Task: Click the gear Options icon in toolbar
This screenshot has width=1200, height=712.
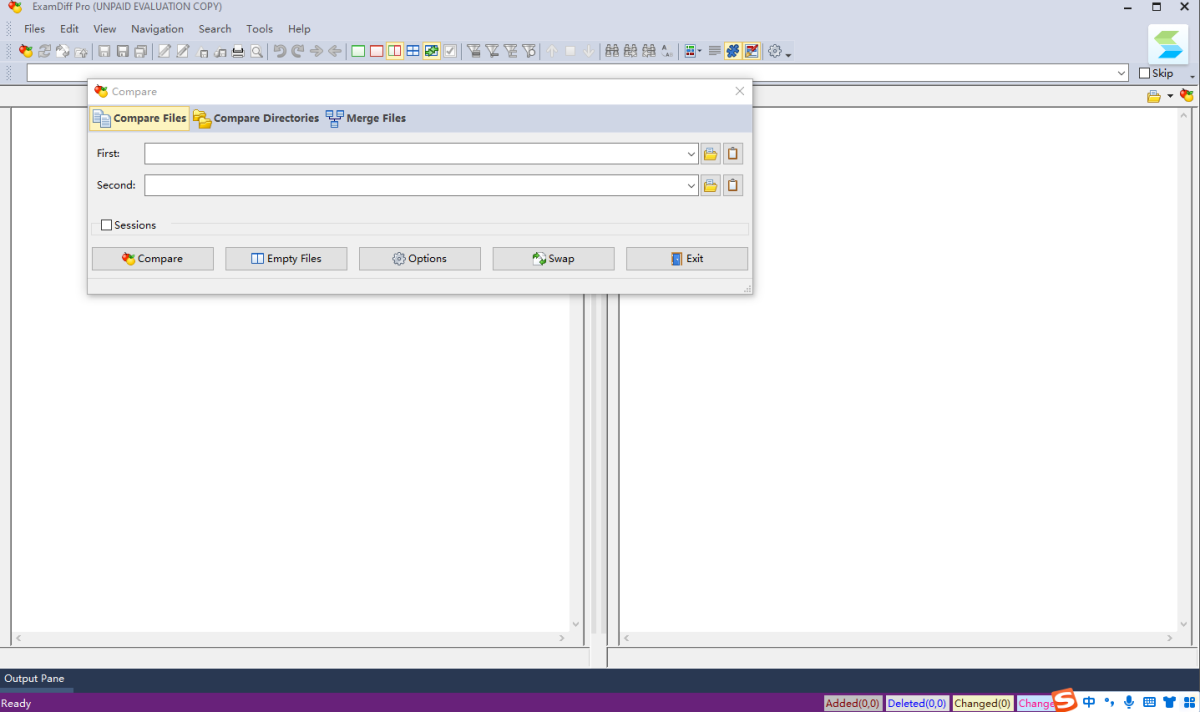Action: click(775, 51)
